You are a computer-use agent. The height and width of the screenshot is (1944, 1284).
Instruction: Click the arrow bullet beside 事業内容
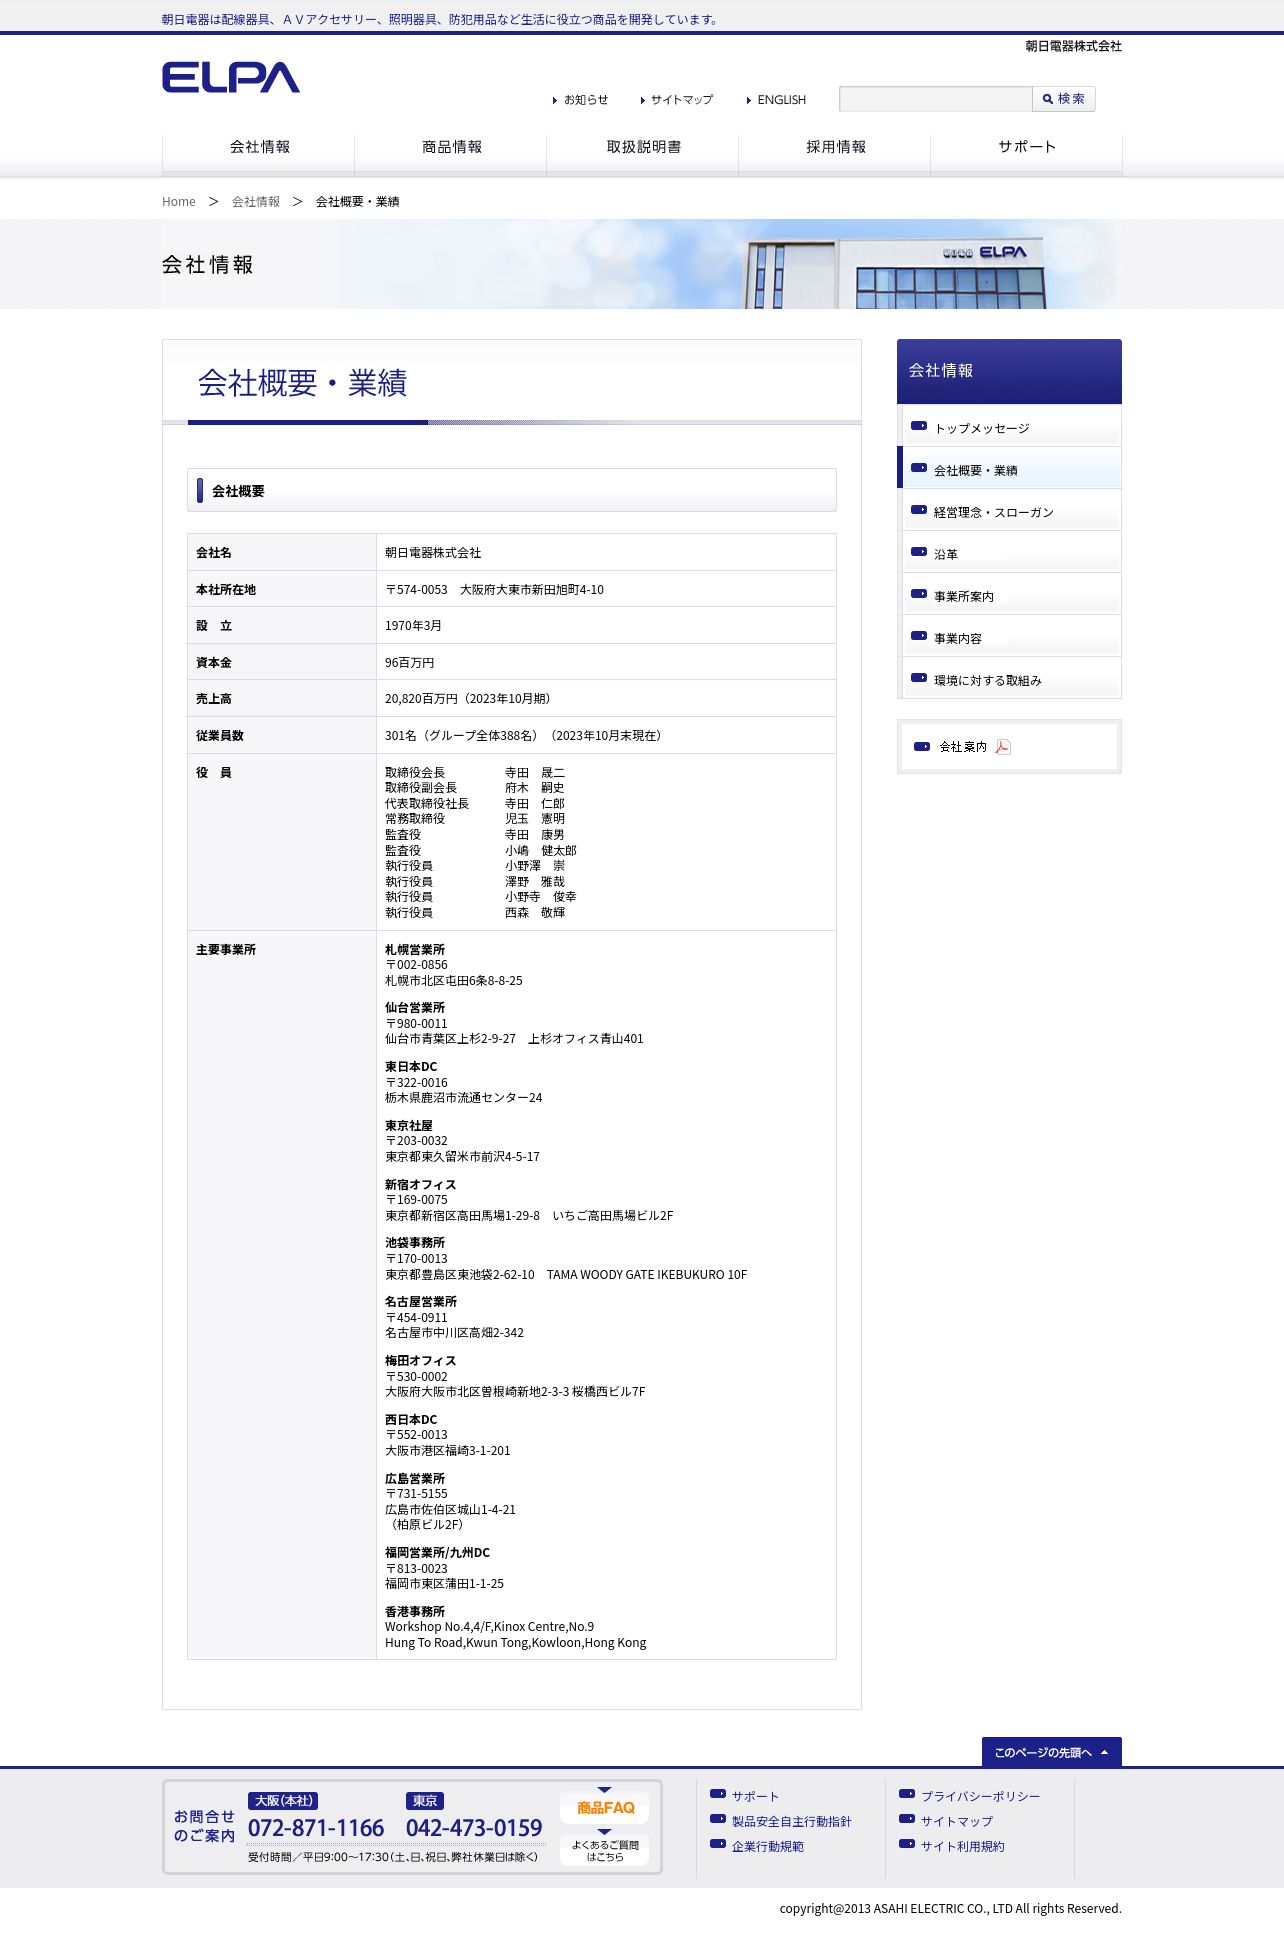[x=919, y=636]
